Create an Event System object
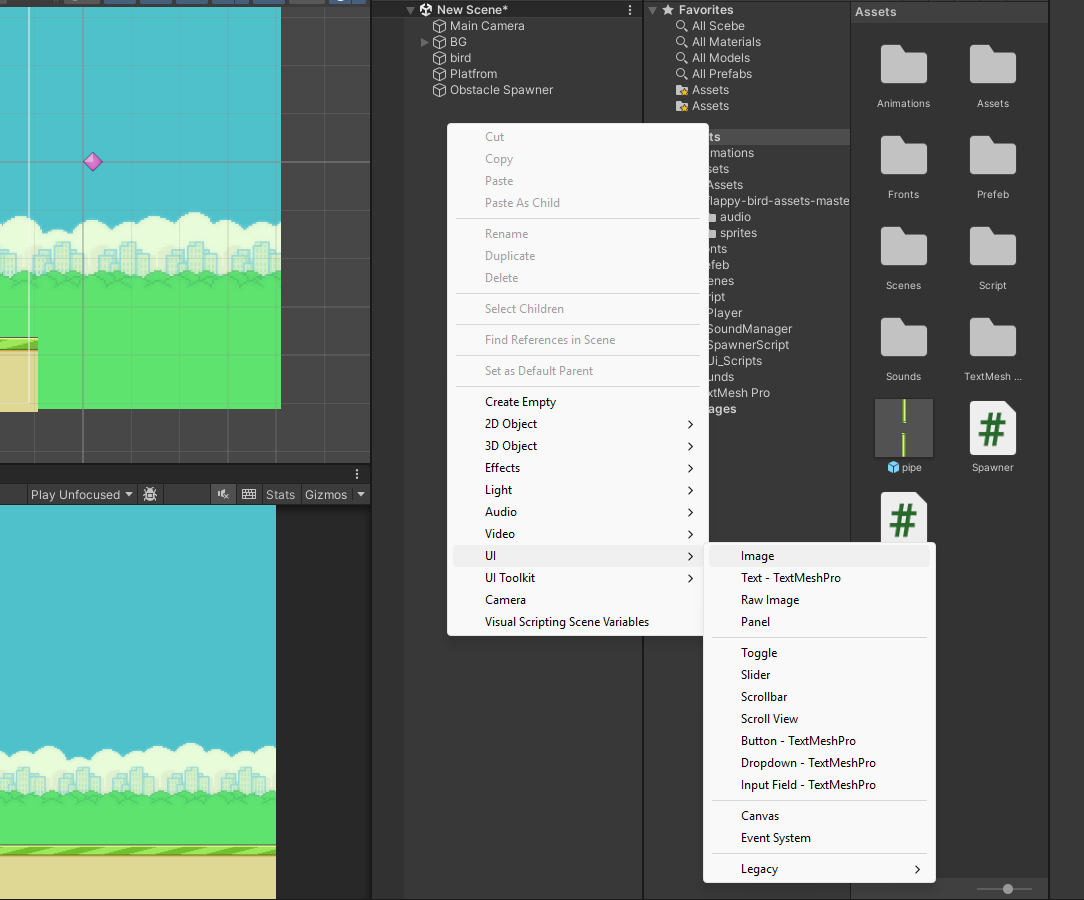1084x900 pixels. (x=819, y=838)
